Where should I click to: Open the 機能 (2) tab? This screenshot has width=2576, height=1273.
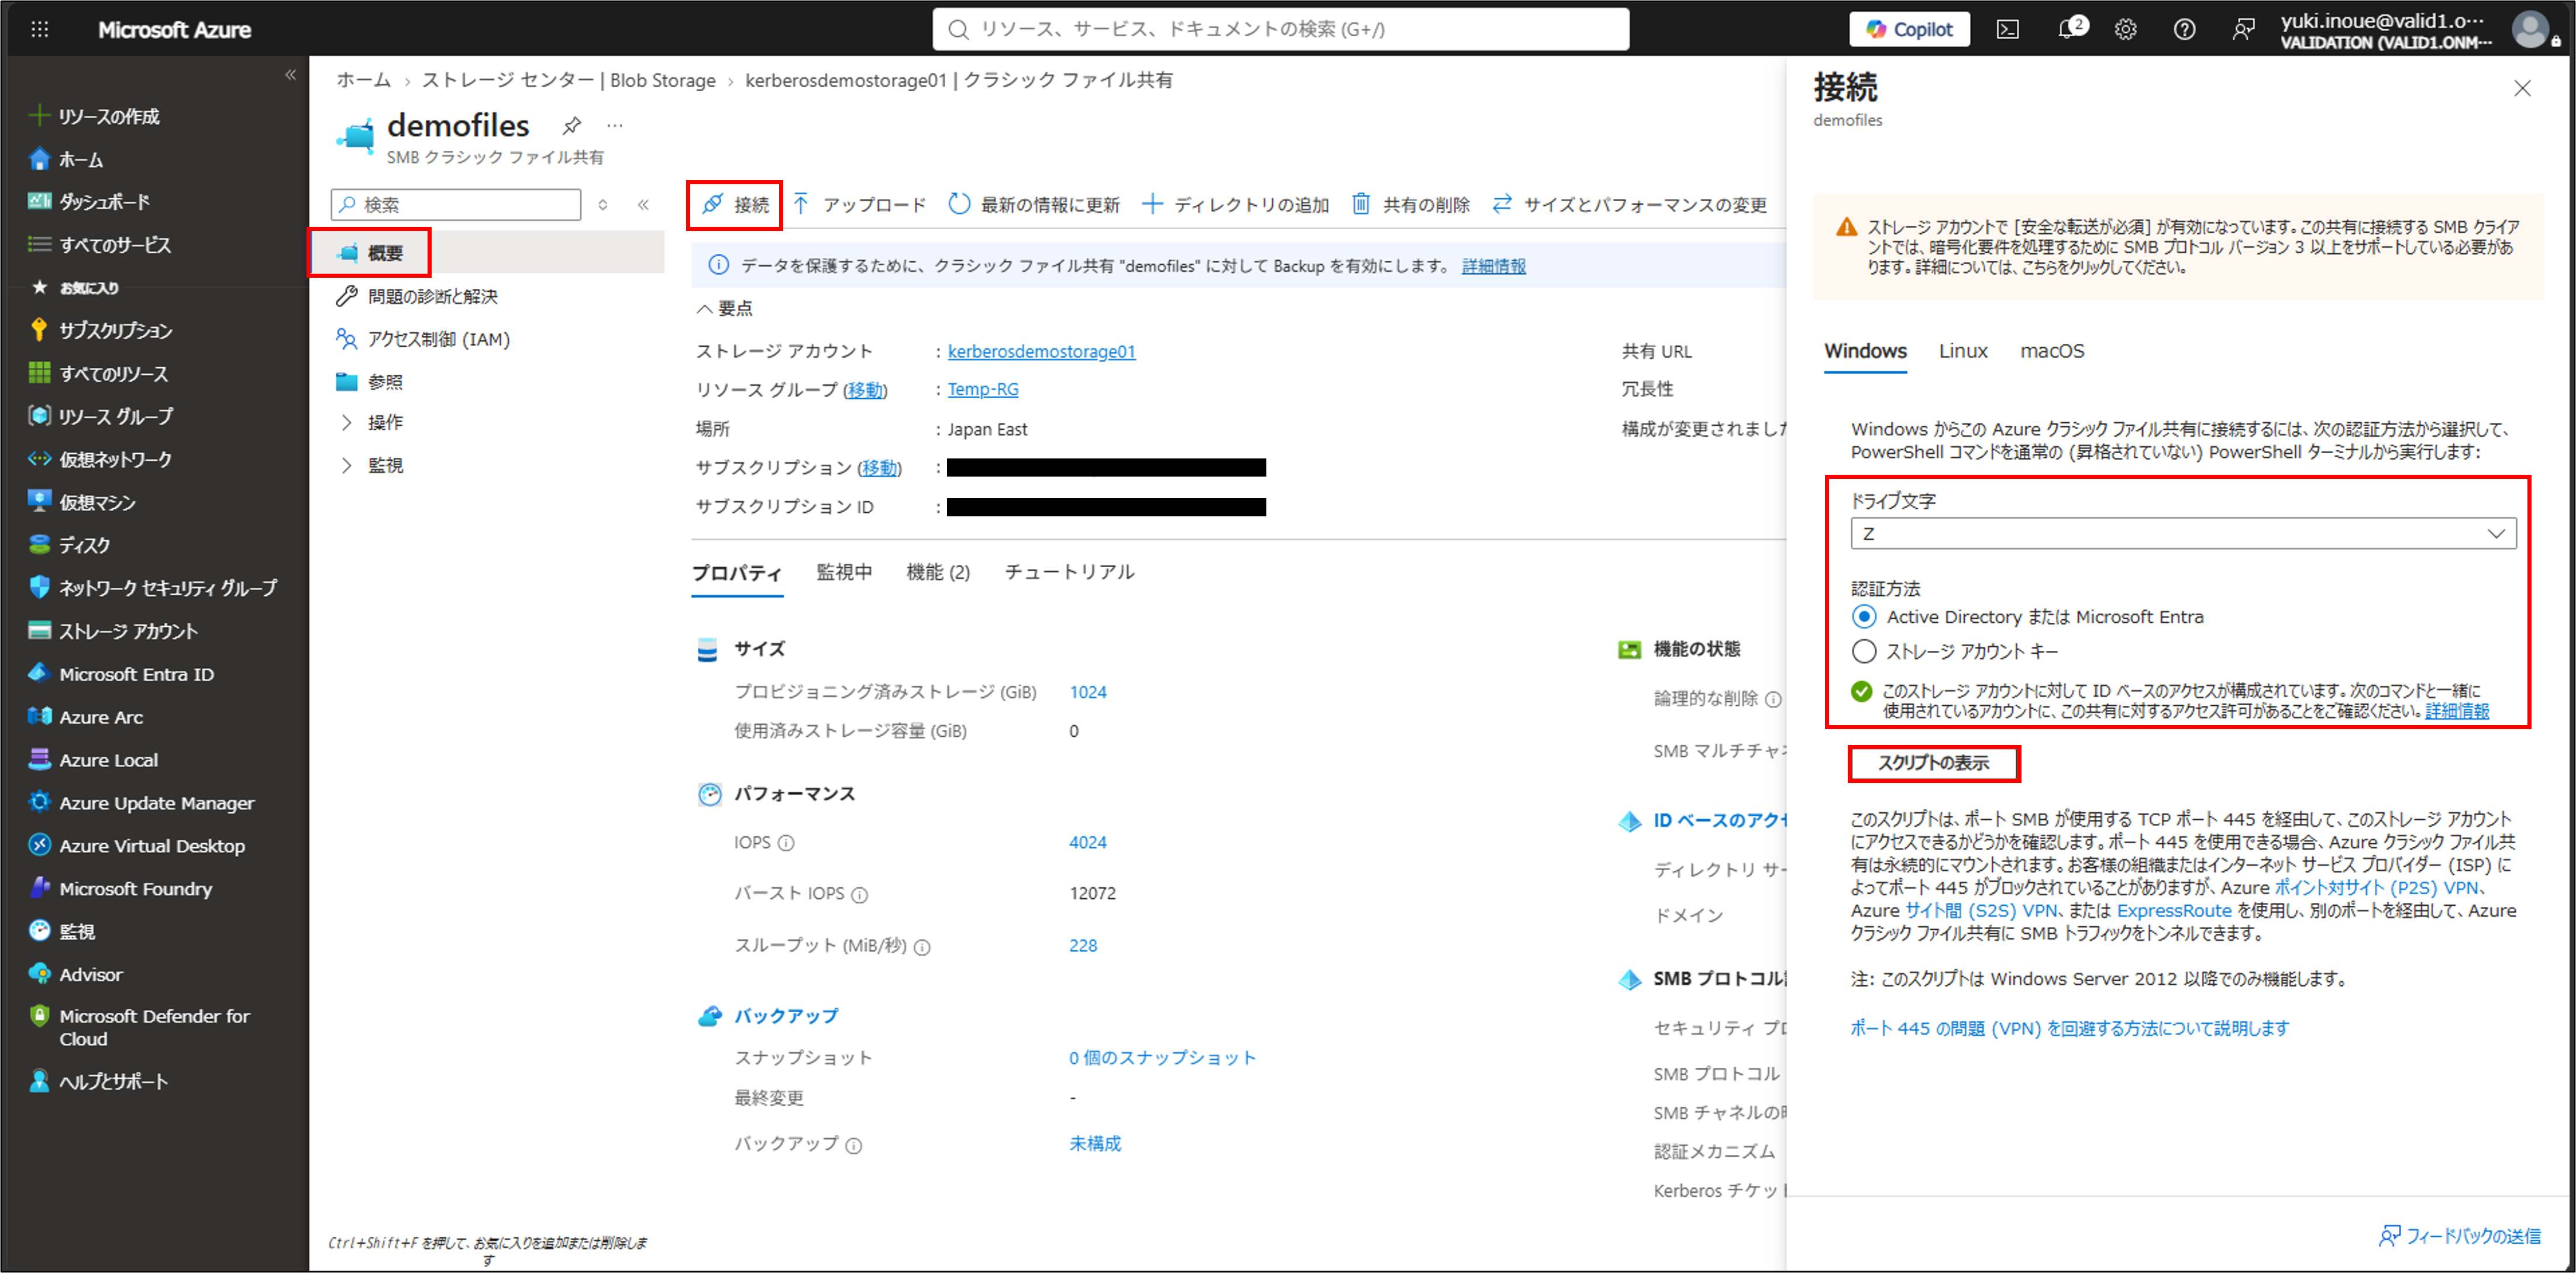[938, 572]
